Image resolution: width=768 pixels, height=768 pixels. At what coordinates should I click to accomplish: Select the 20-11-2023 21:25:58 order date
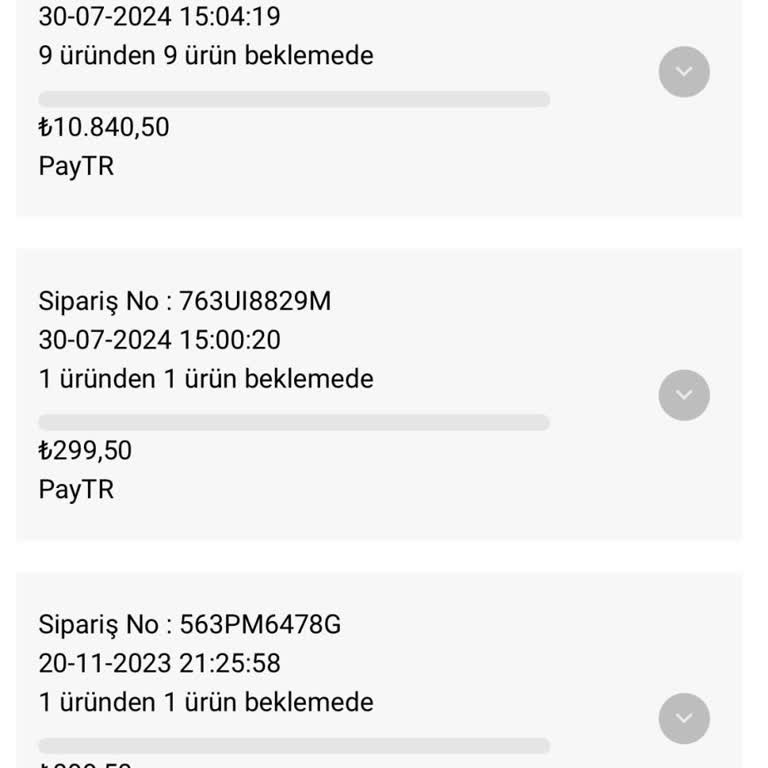(159, 663)
